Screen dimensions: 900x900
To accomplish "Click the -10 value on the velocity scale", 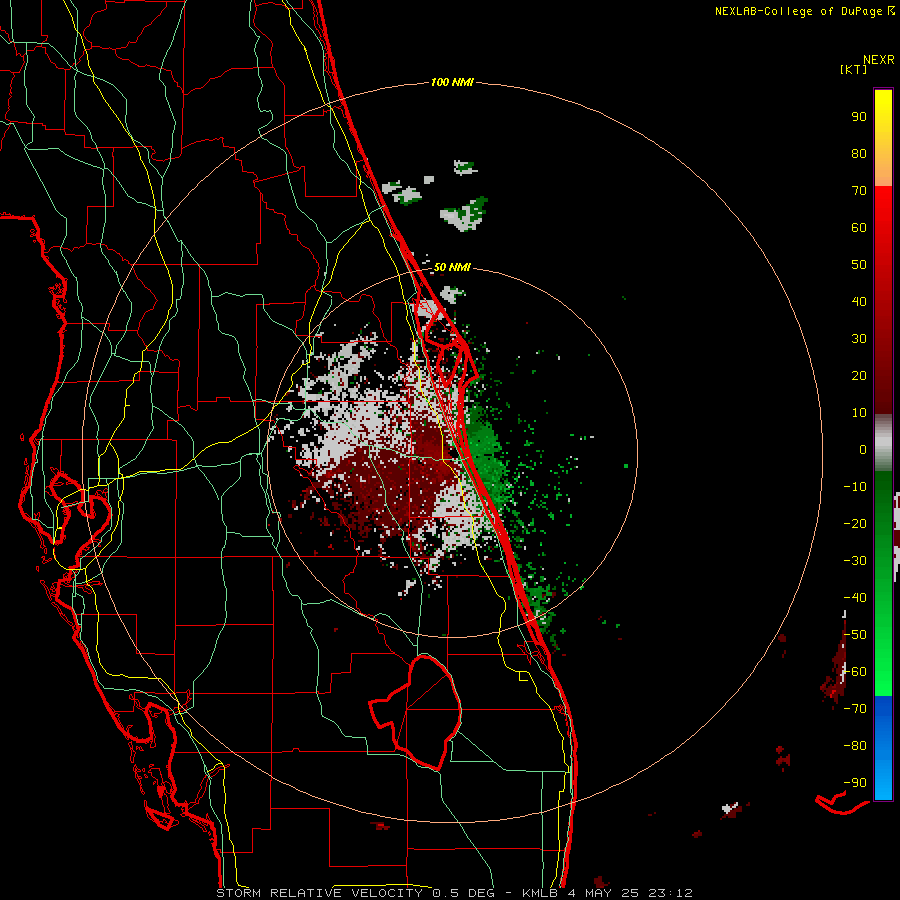I will [x=855, y=487].
